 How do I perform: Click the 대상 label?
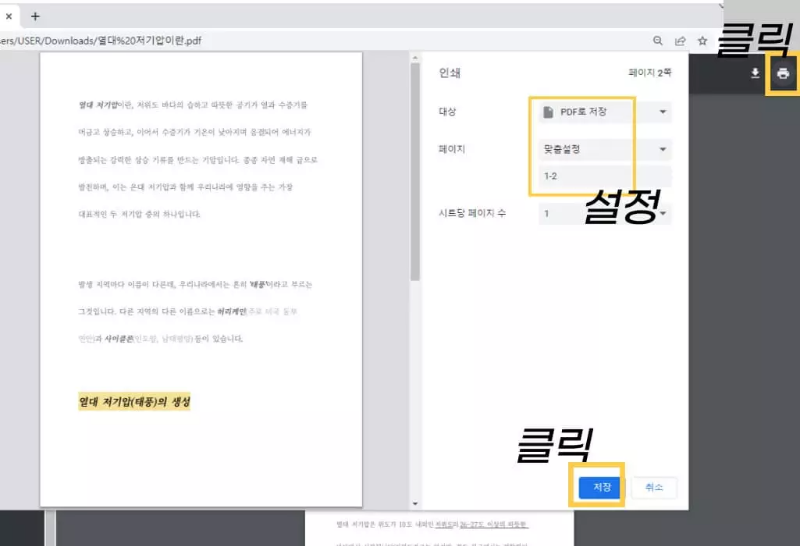click(x=447, y=111)
